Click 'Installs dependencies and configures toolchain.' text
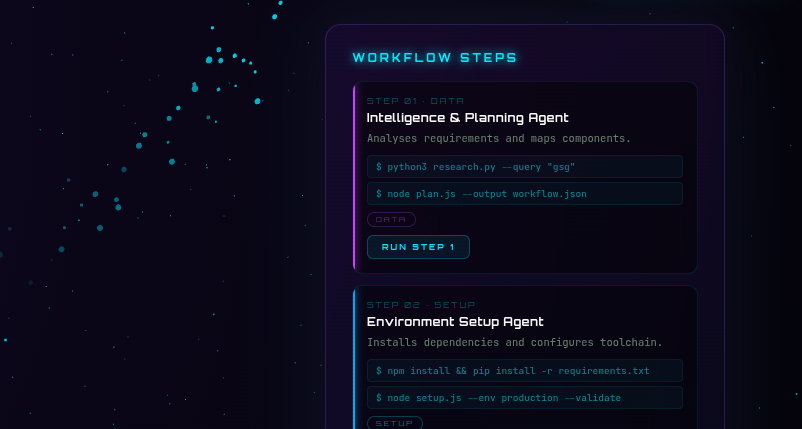 (515, 343)
